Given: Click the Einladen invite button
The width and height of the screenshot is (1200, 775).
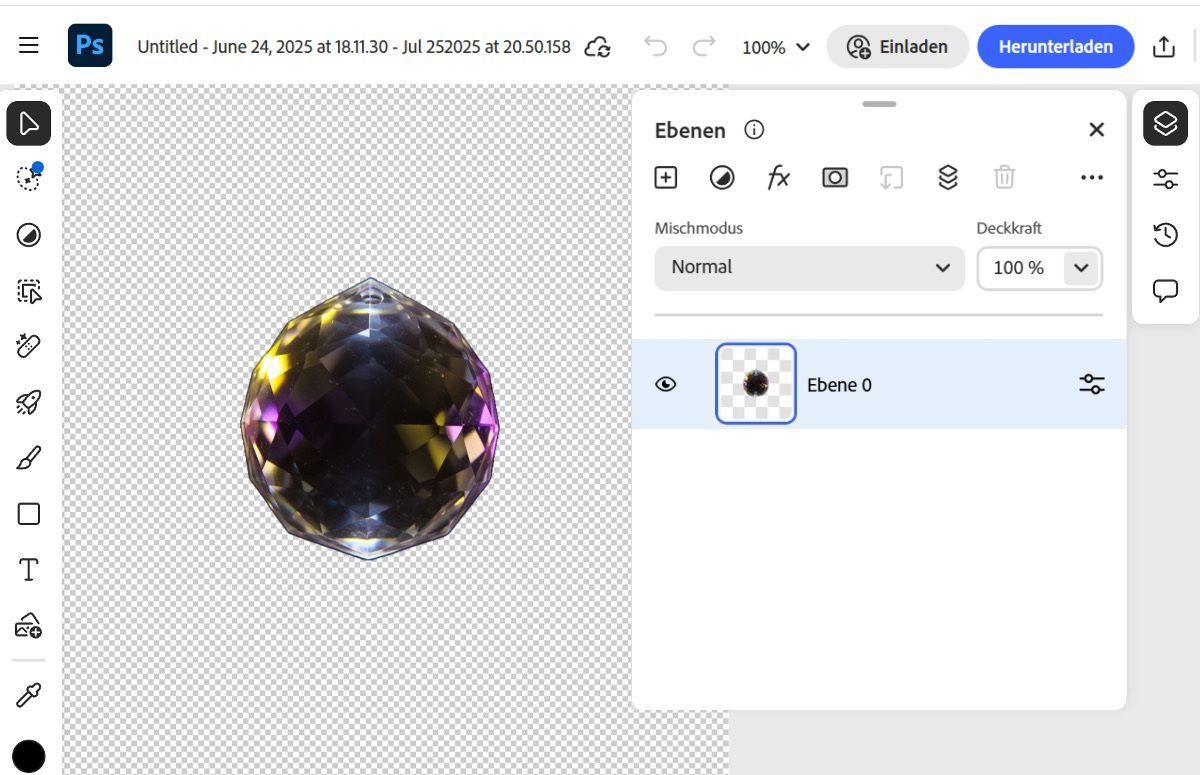Looking at the screenshot, I should click(898, 47).
